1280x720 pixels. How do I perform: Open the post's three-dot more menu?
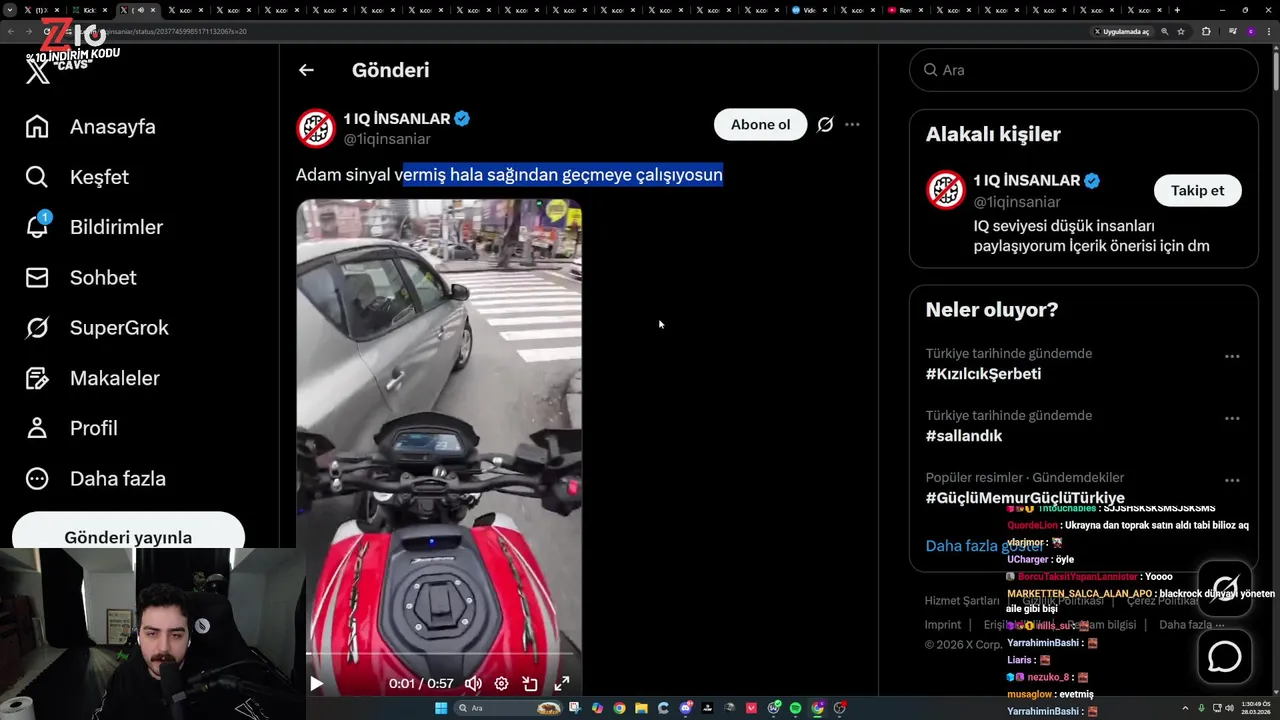tap(852, 124)
